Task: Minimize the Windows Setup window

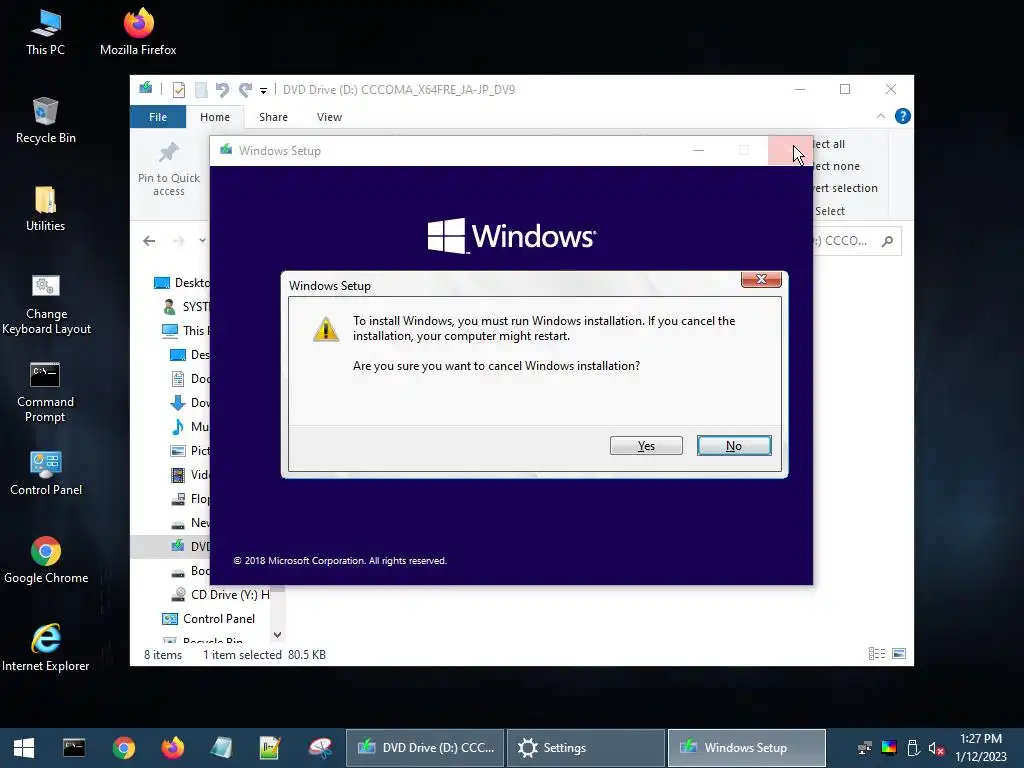Action: click(x=698, y=151)
